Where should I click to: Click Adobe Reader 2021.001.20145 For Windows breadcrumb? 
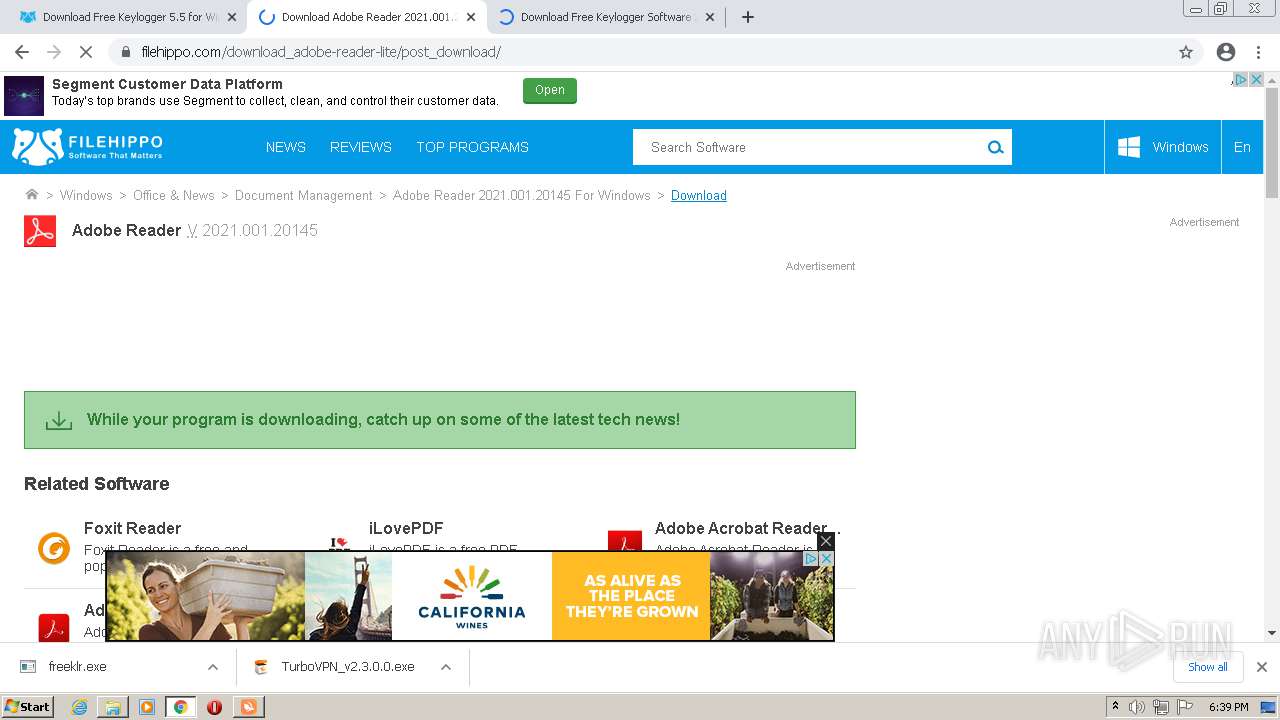(522, 195)
